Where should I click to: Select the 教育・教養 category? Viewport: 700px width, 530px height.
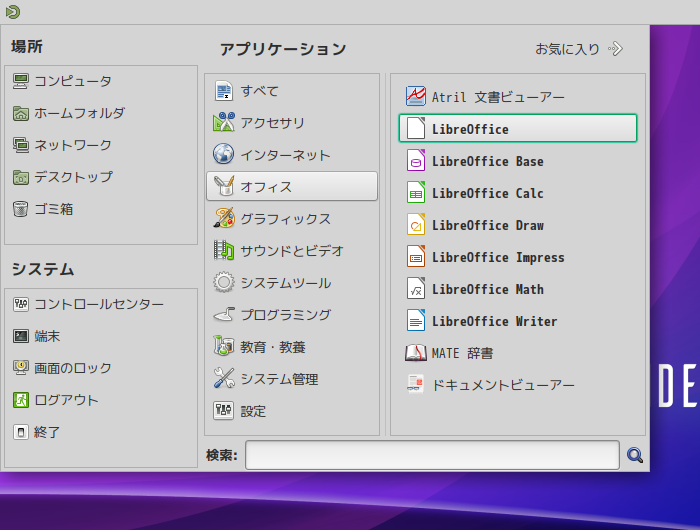pyautogui.click(x=292, y=346)
